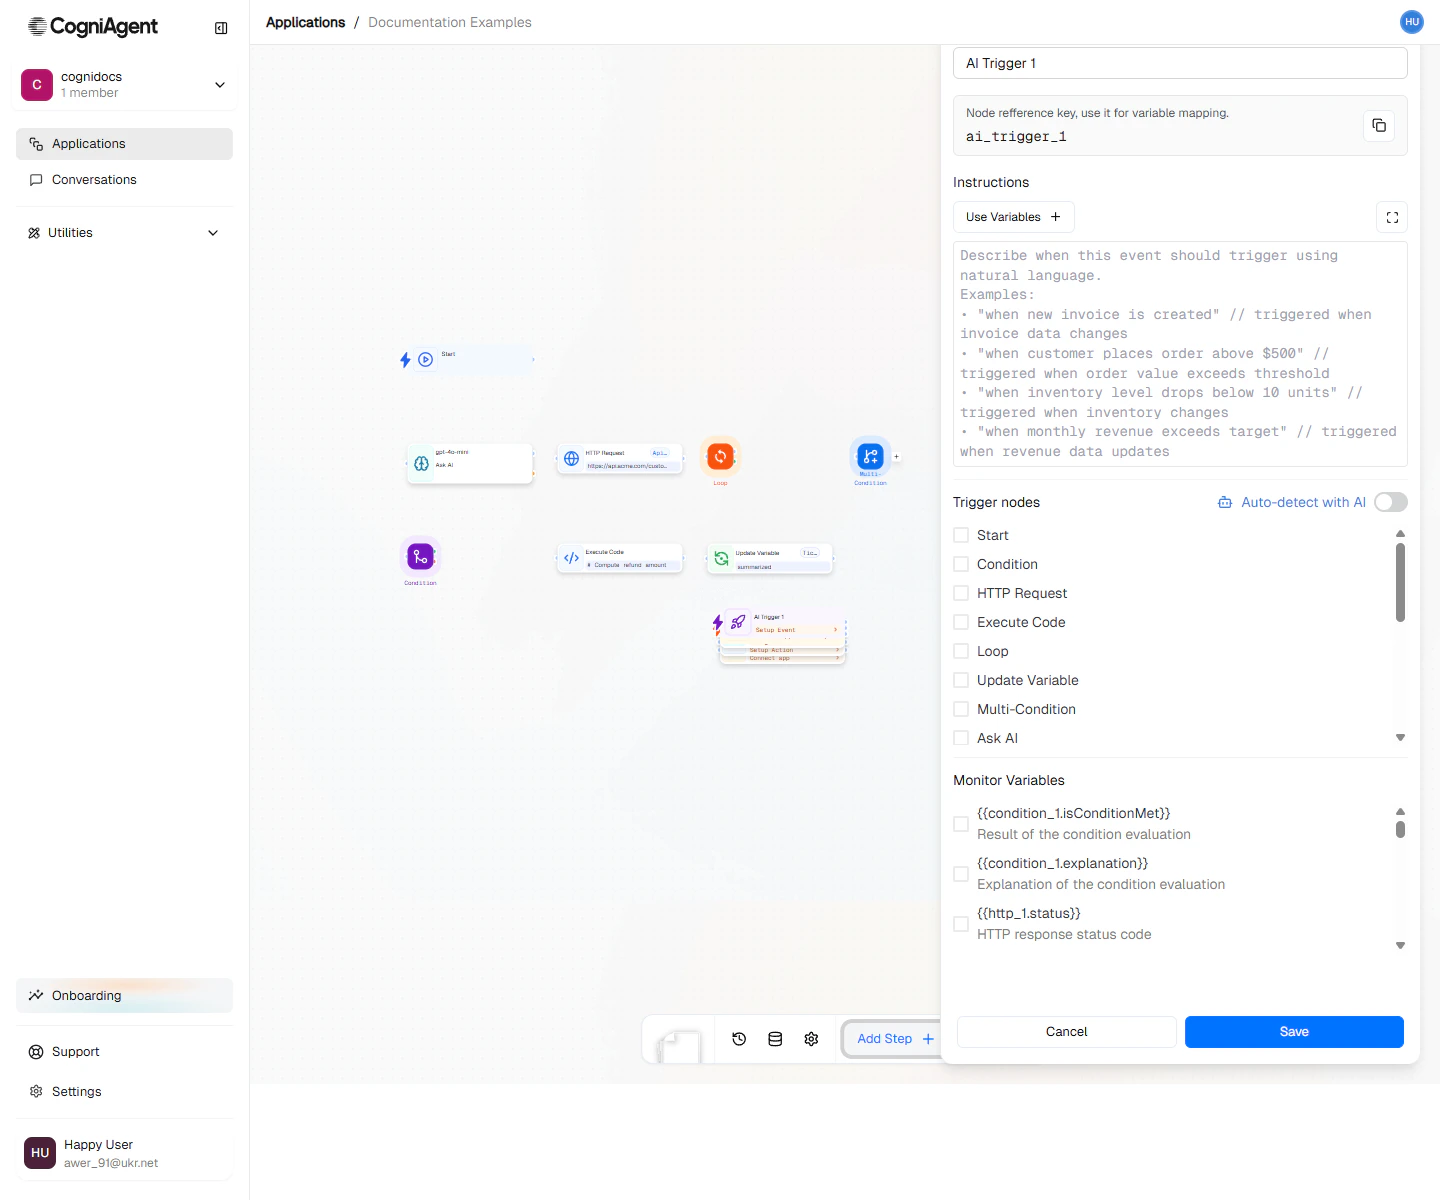Select the Execute Code brackets icon
Screen dimensions: 1440x1200
[571, 558]
